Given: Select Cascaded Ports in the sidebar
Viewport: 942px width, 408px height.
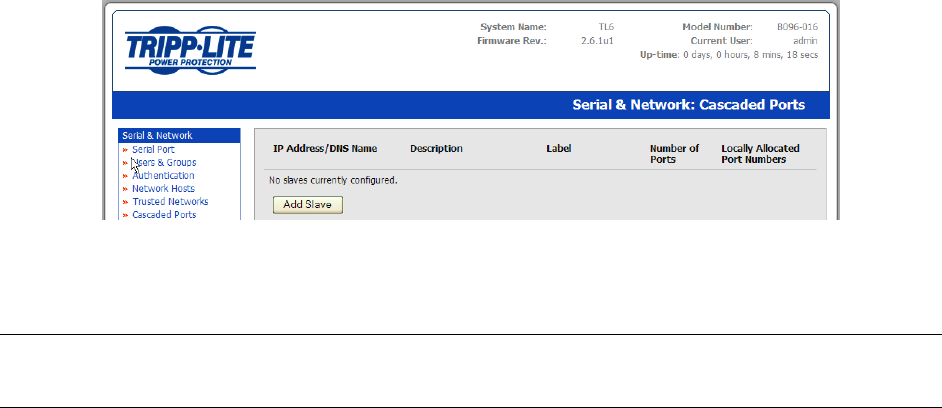Looking at the screenshot, I should [164, 215].
